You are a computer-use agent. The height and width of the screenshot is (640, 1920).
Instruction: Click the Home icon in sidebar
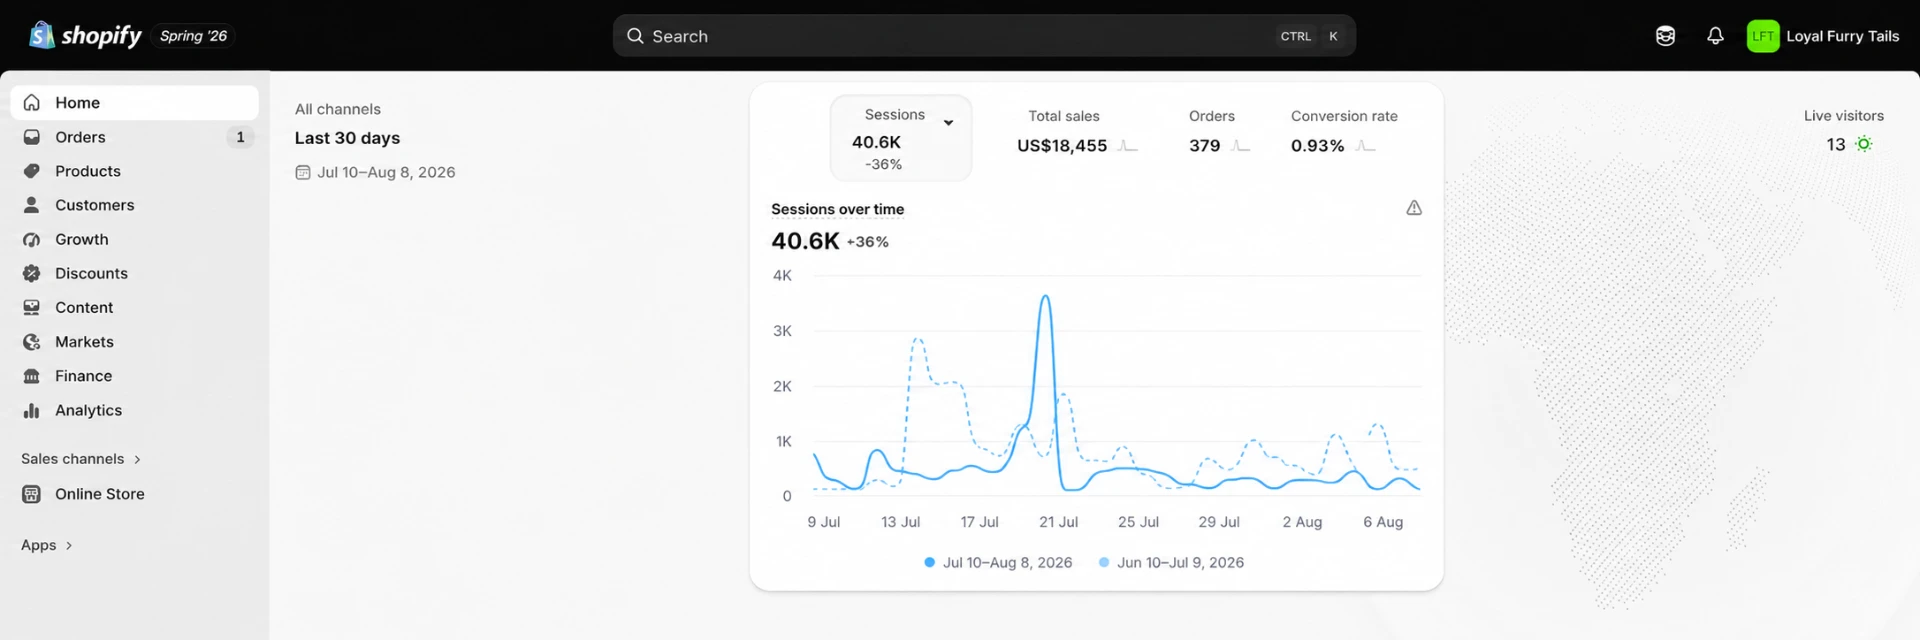[x=32, y=103]
